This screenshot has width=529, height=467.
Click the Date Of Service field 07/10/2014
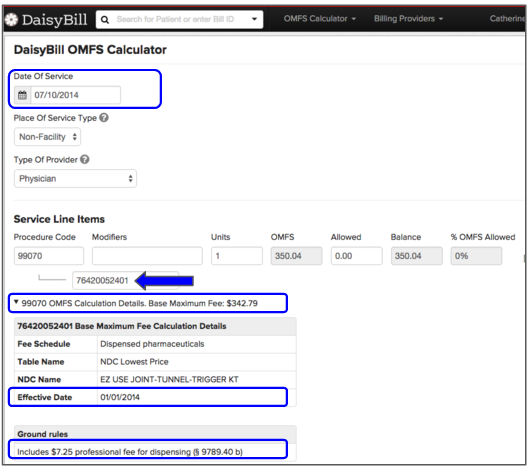point(76,95)
